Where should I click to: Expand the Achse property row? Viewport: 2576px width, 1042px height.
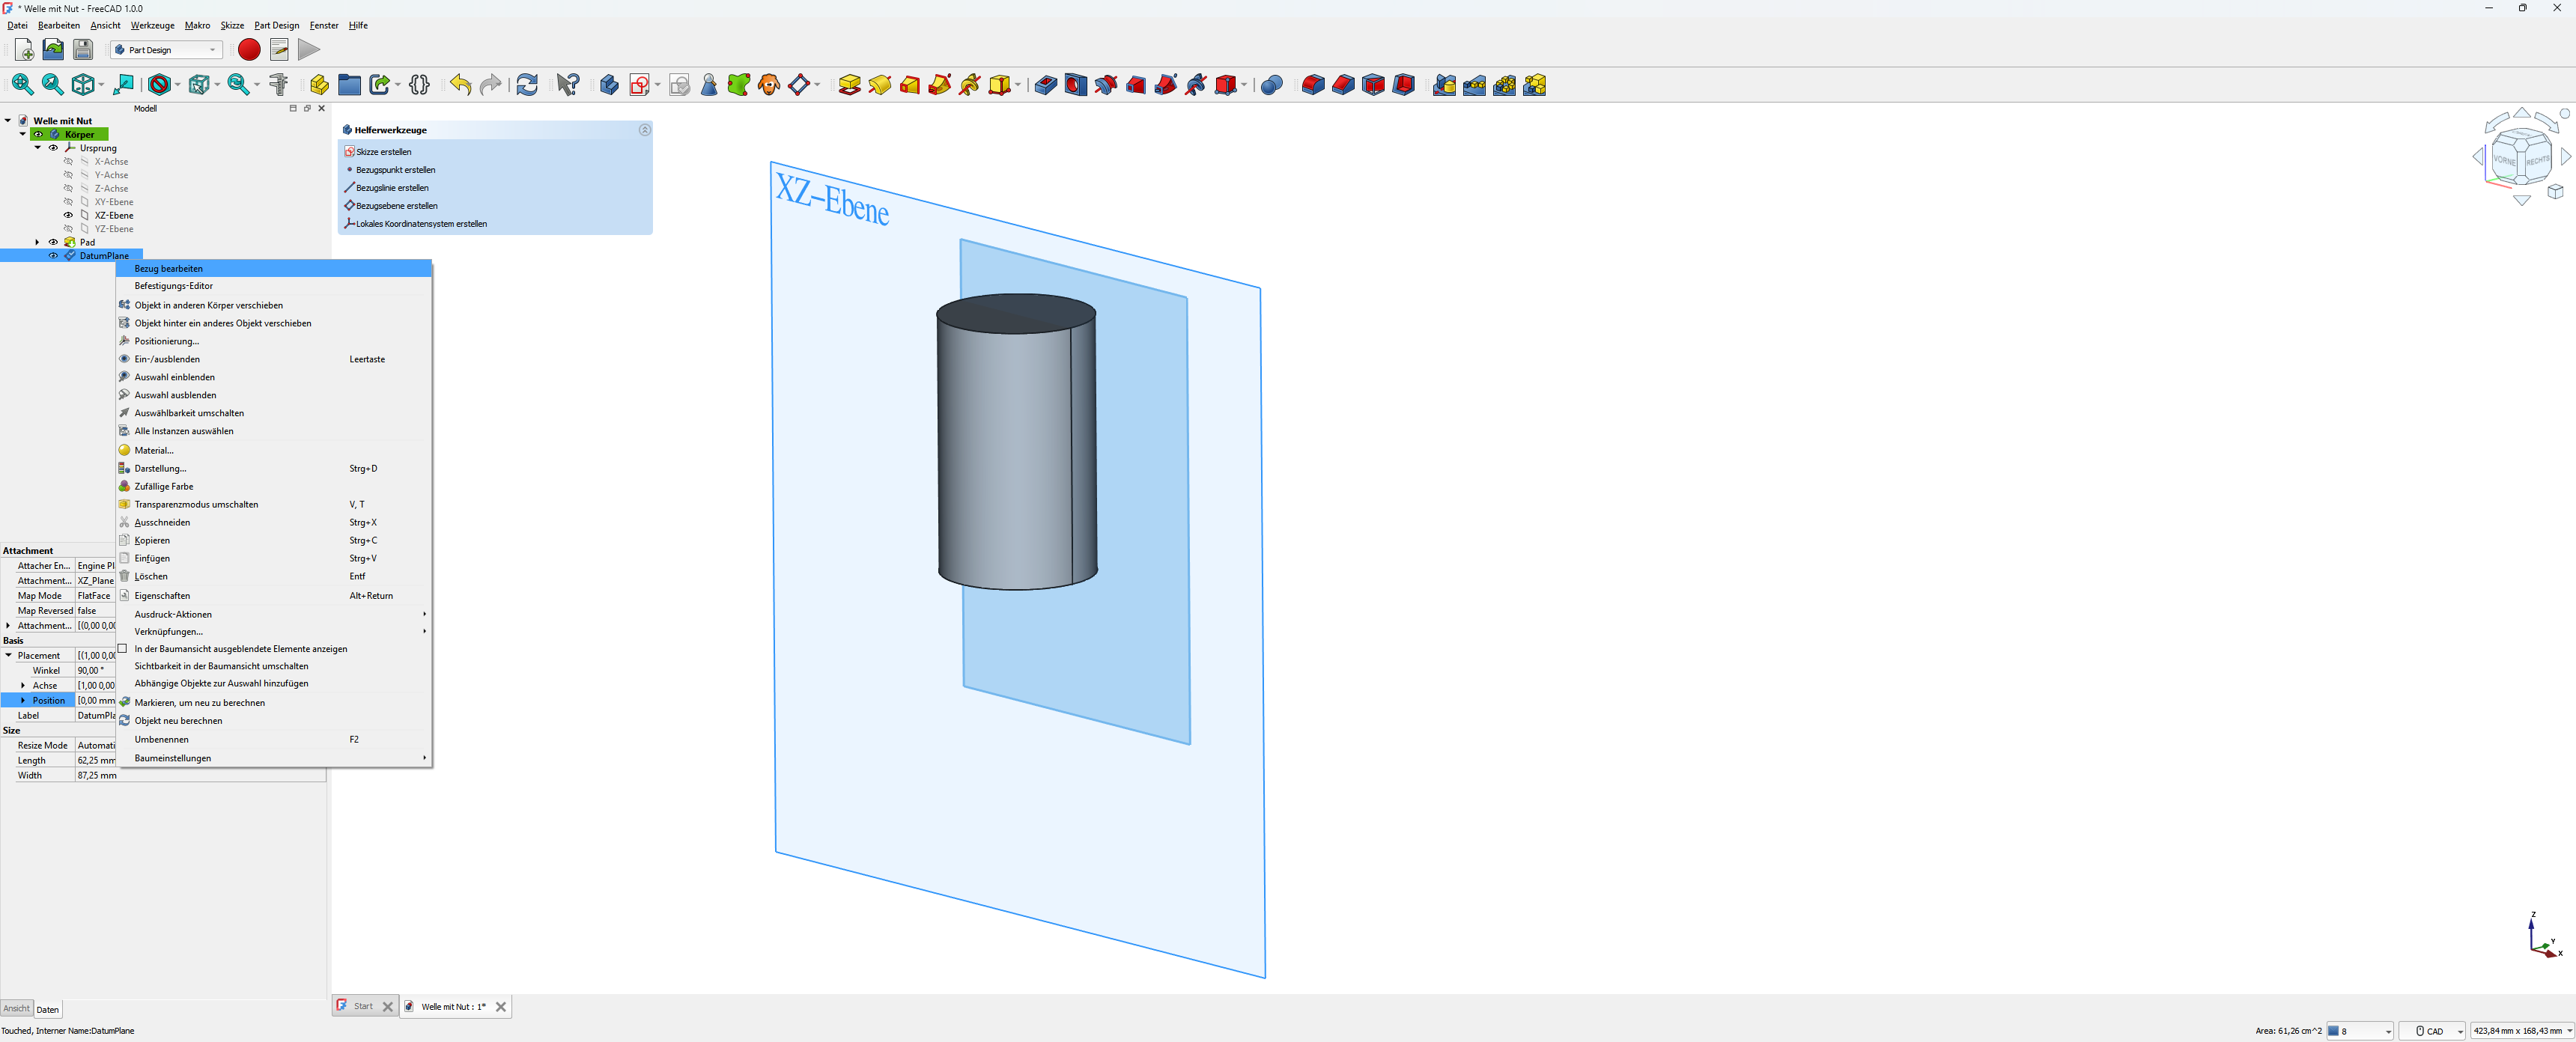[x=23, y=686]
